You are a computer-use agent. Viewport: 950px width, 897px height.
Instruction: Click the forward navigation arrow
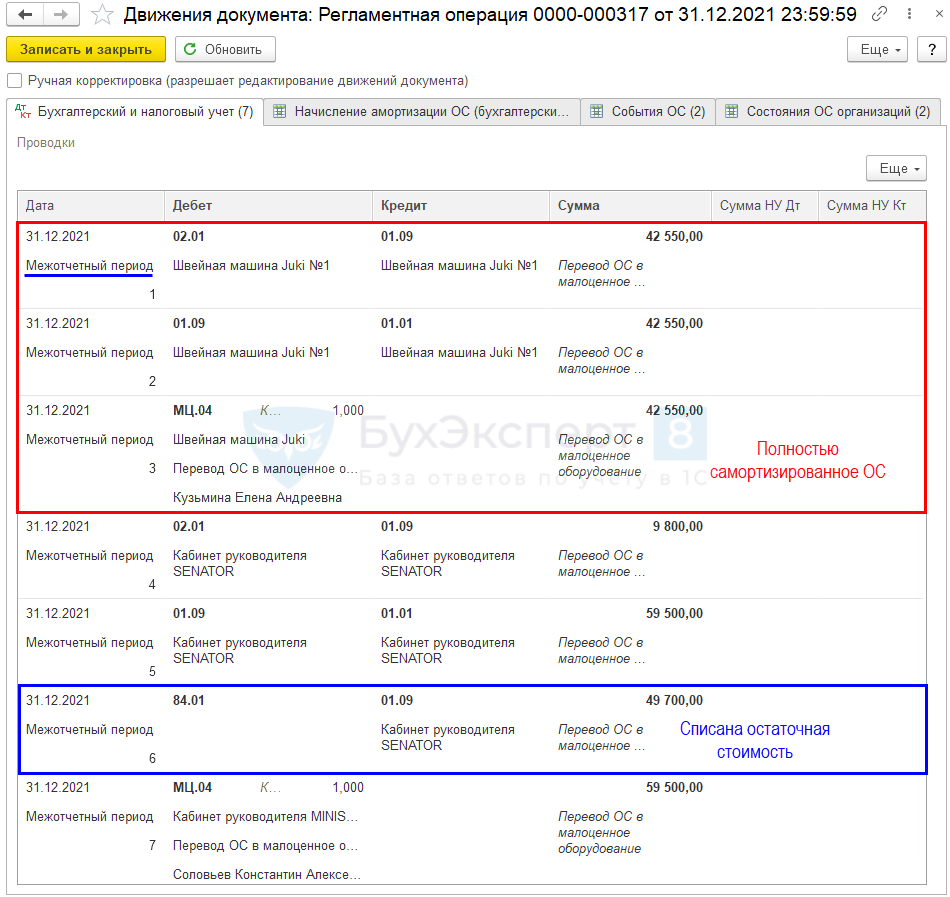click(60, 14)
